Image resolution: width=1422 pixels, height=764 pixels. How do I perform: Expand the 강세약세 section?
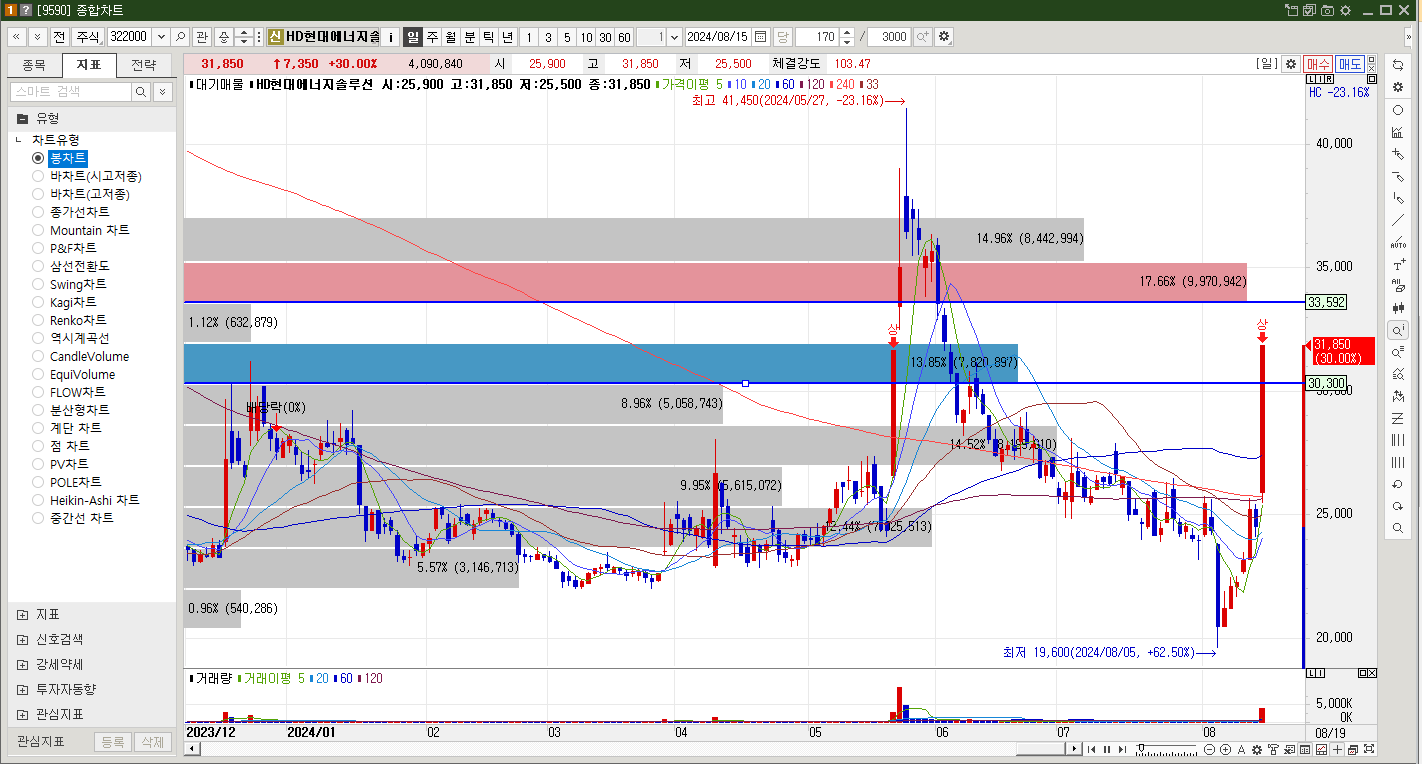pyautogui.click(x=23, y=664)
